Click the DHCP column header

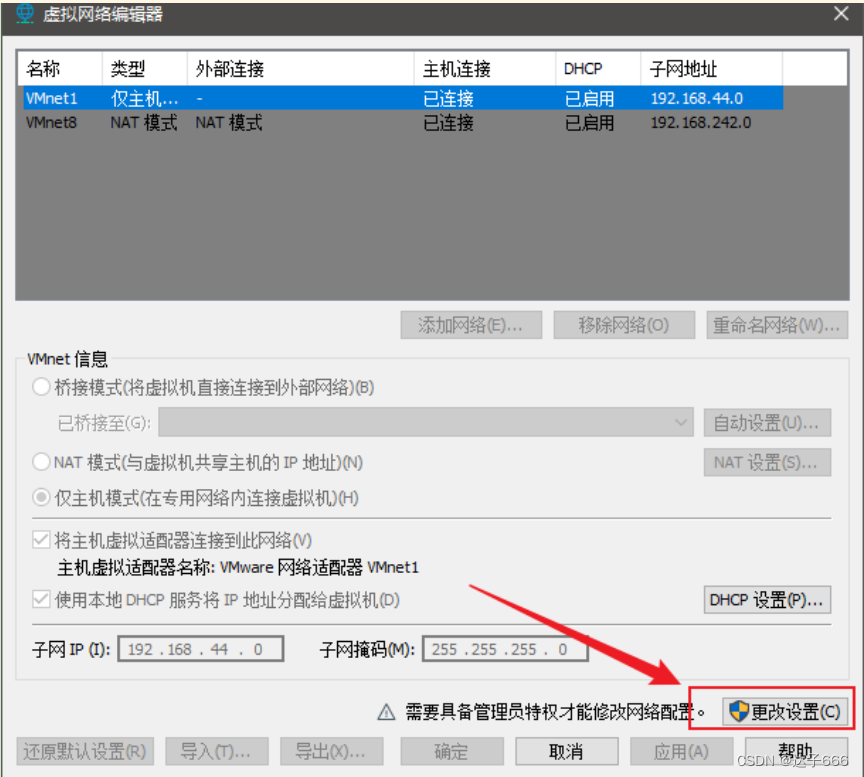click(598, 69)
